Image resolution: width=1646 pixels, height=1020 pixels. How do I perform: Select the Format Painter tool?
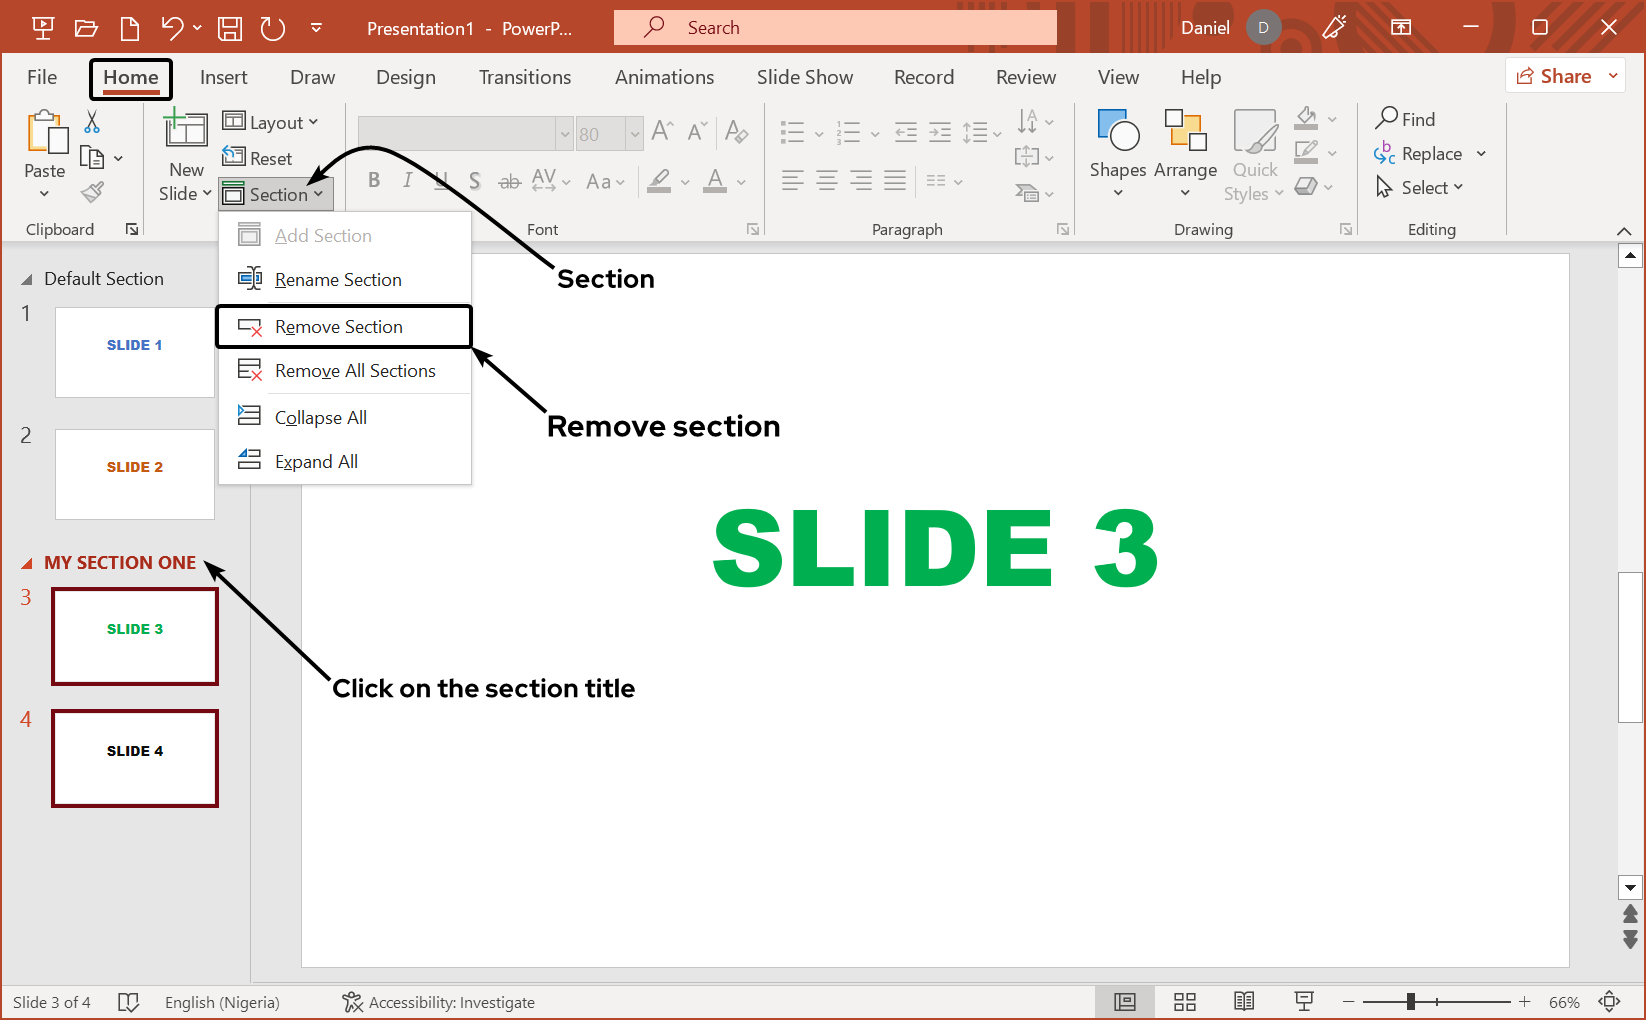(93, 191)
